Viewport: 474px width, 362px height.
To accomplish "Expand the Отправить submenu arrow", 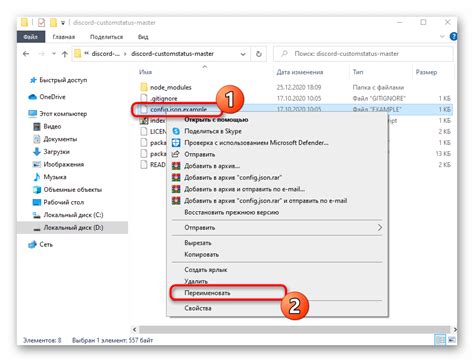I will pos(380,228).
